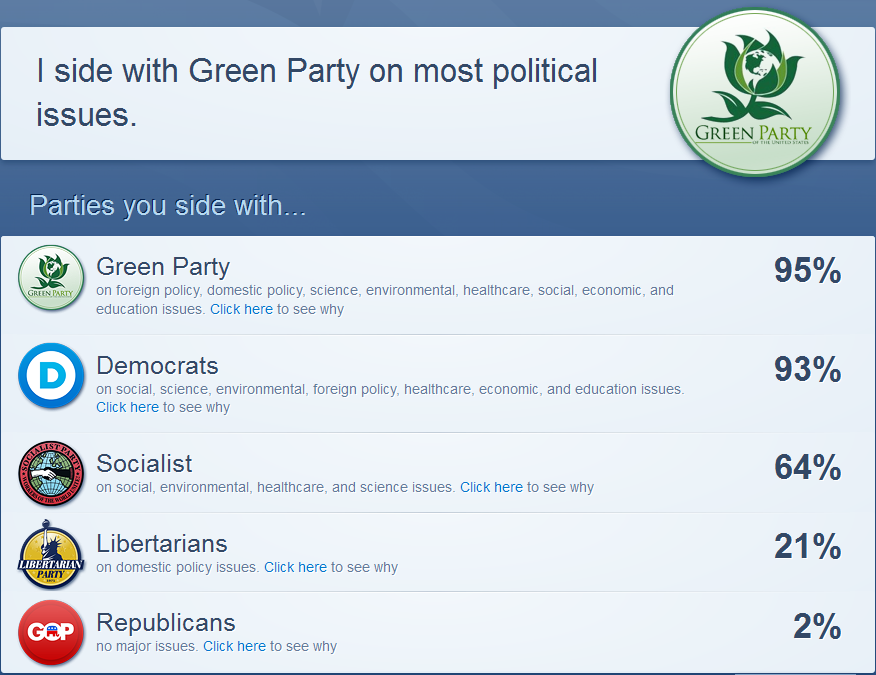Click the 95% Green Party score
This screenshot has height=675, width=876.
[x=807, y=270]
